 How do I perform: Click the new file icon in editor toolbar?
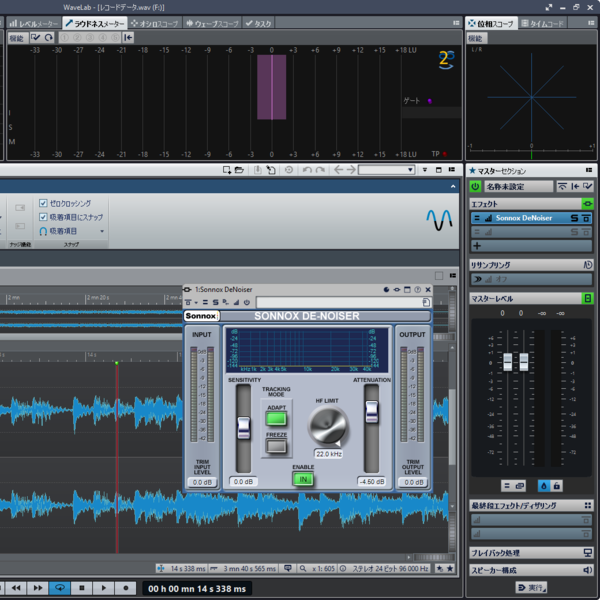(x=227, y=170)
